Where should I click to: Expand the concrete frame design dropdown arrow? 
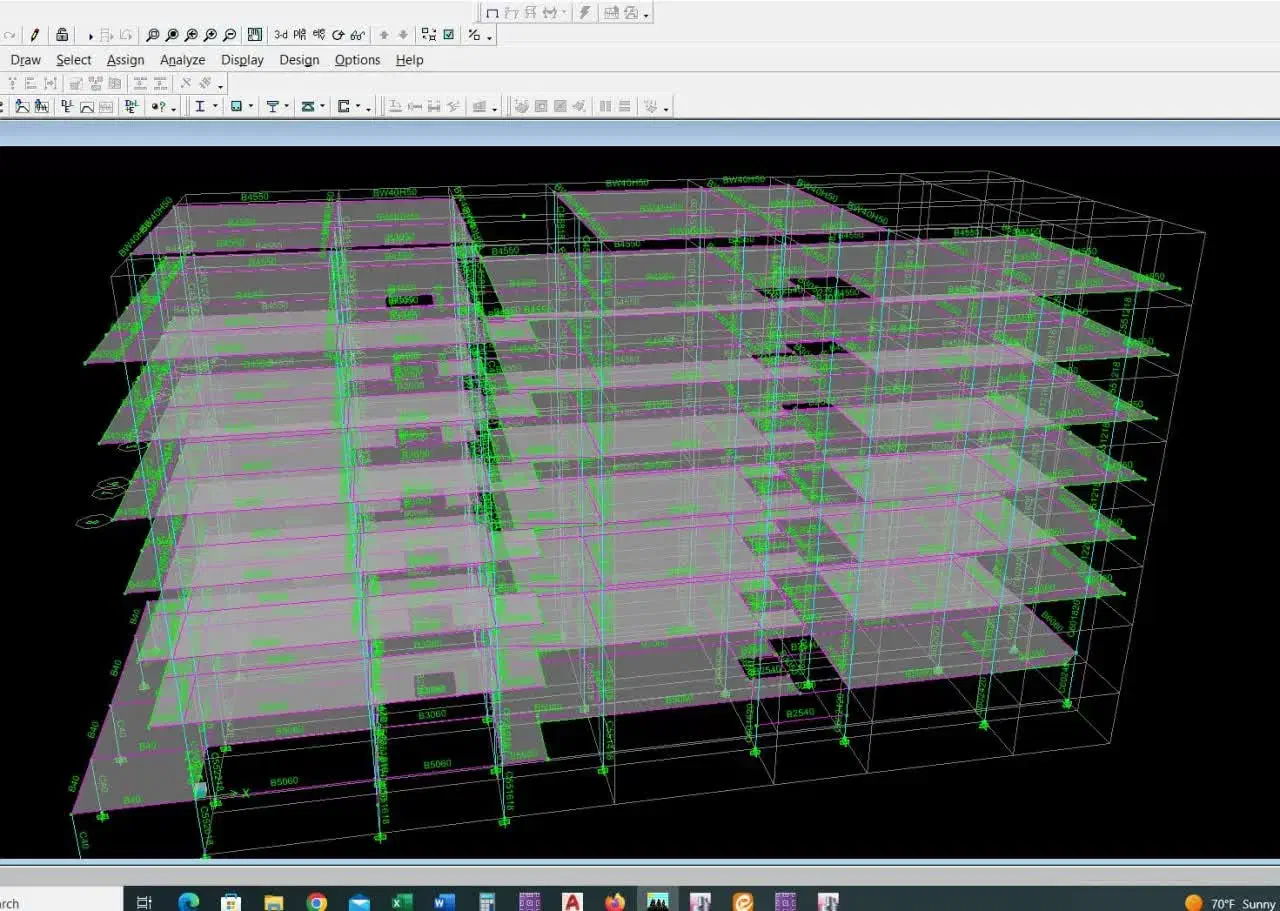251,107
